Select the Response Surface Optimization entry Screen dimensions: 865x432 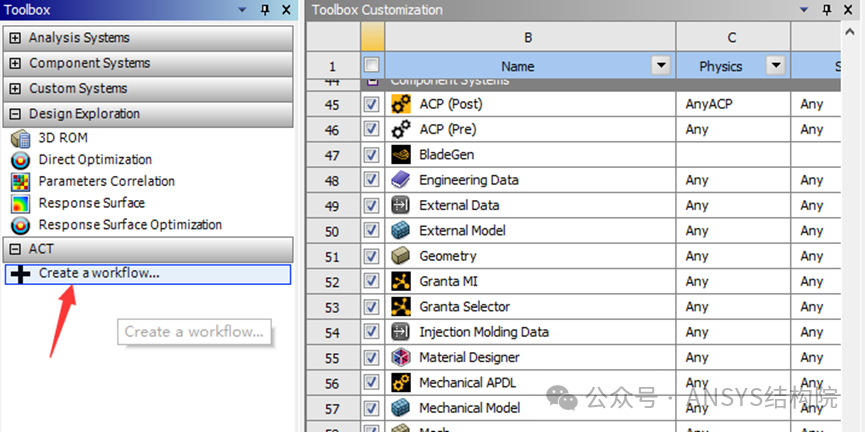click(130, 225)
